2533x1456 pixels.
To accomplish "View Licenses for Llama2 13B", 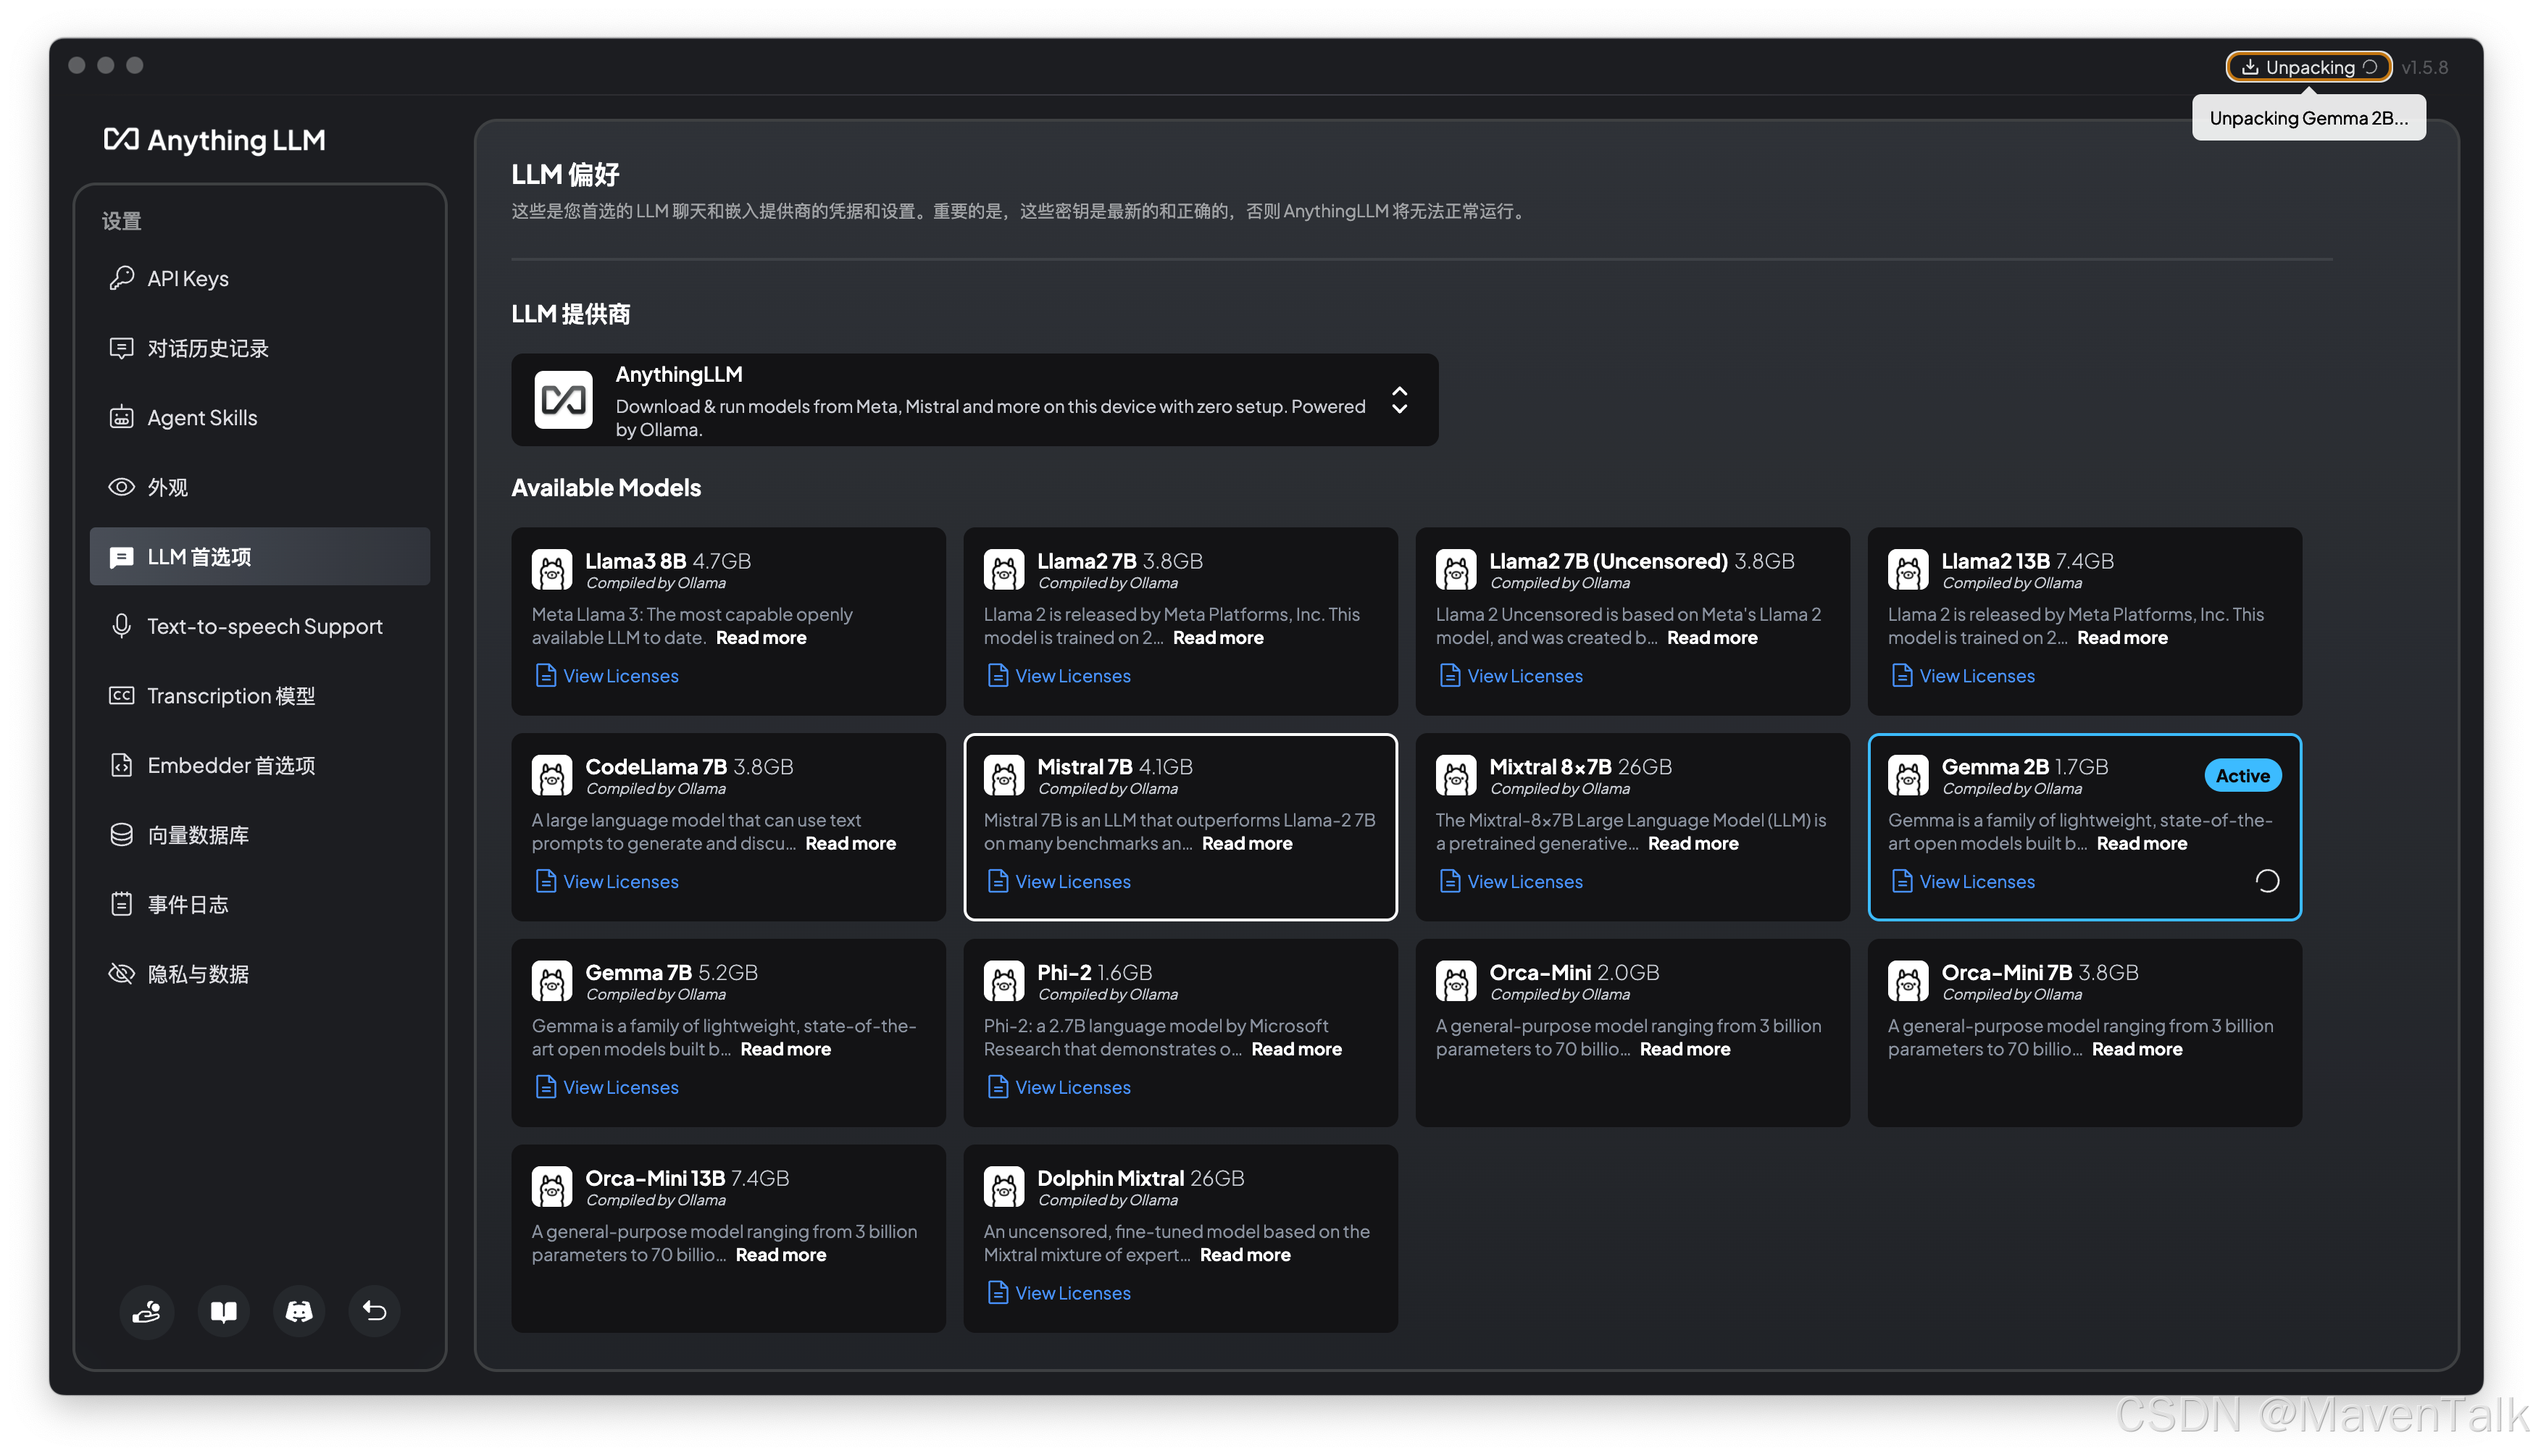I will [x=1963, y=676].
